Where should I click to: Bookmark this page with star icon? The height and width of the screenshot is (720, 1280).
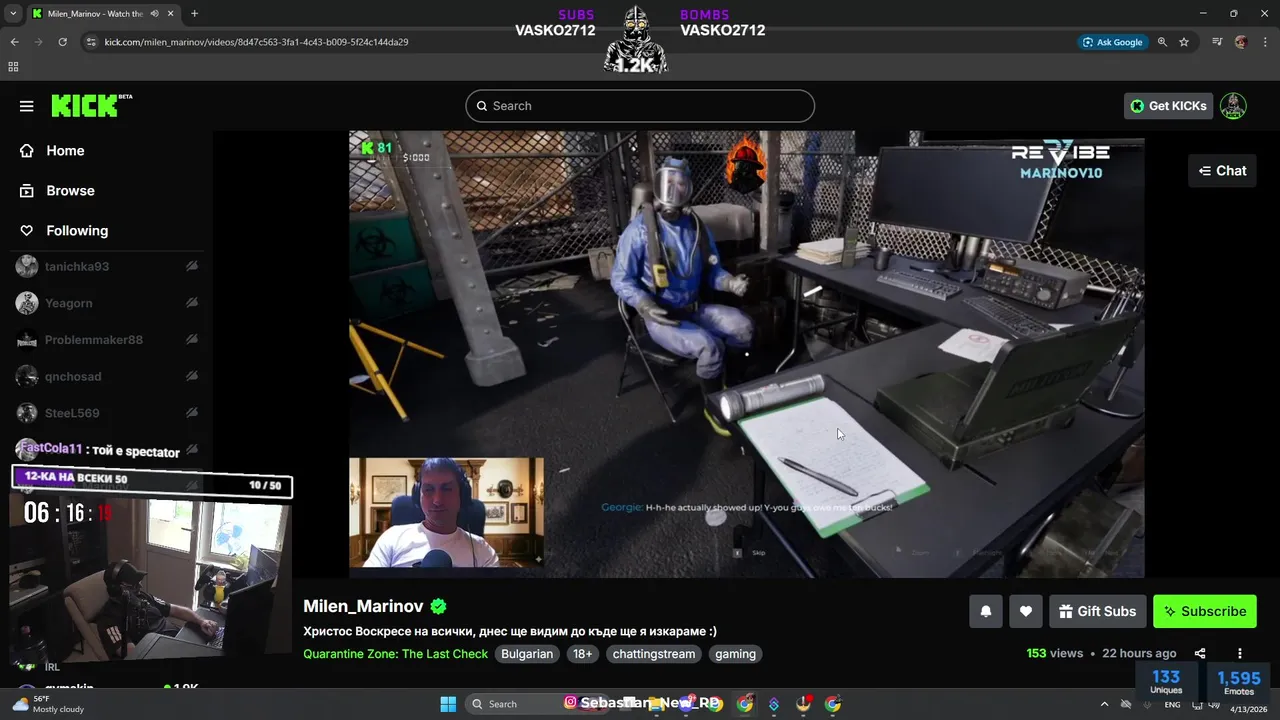click(x=1184, y=42)
